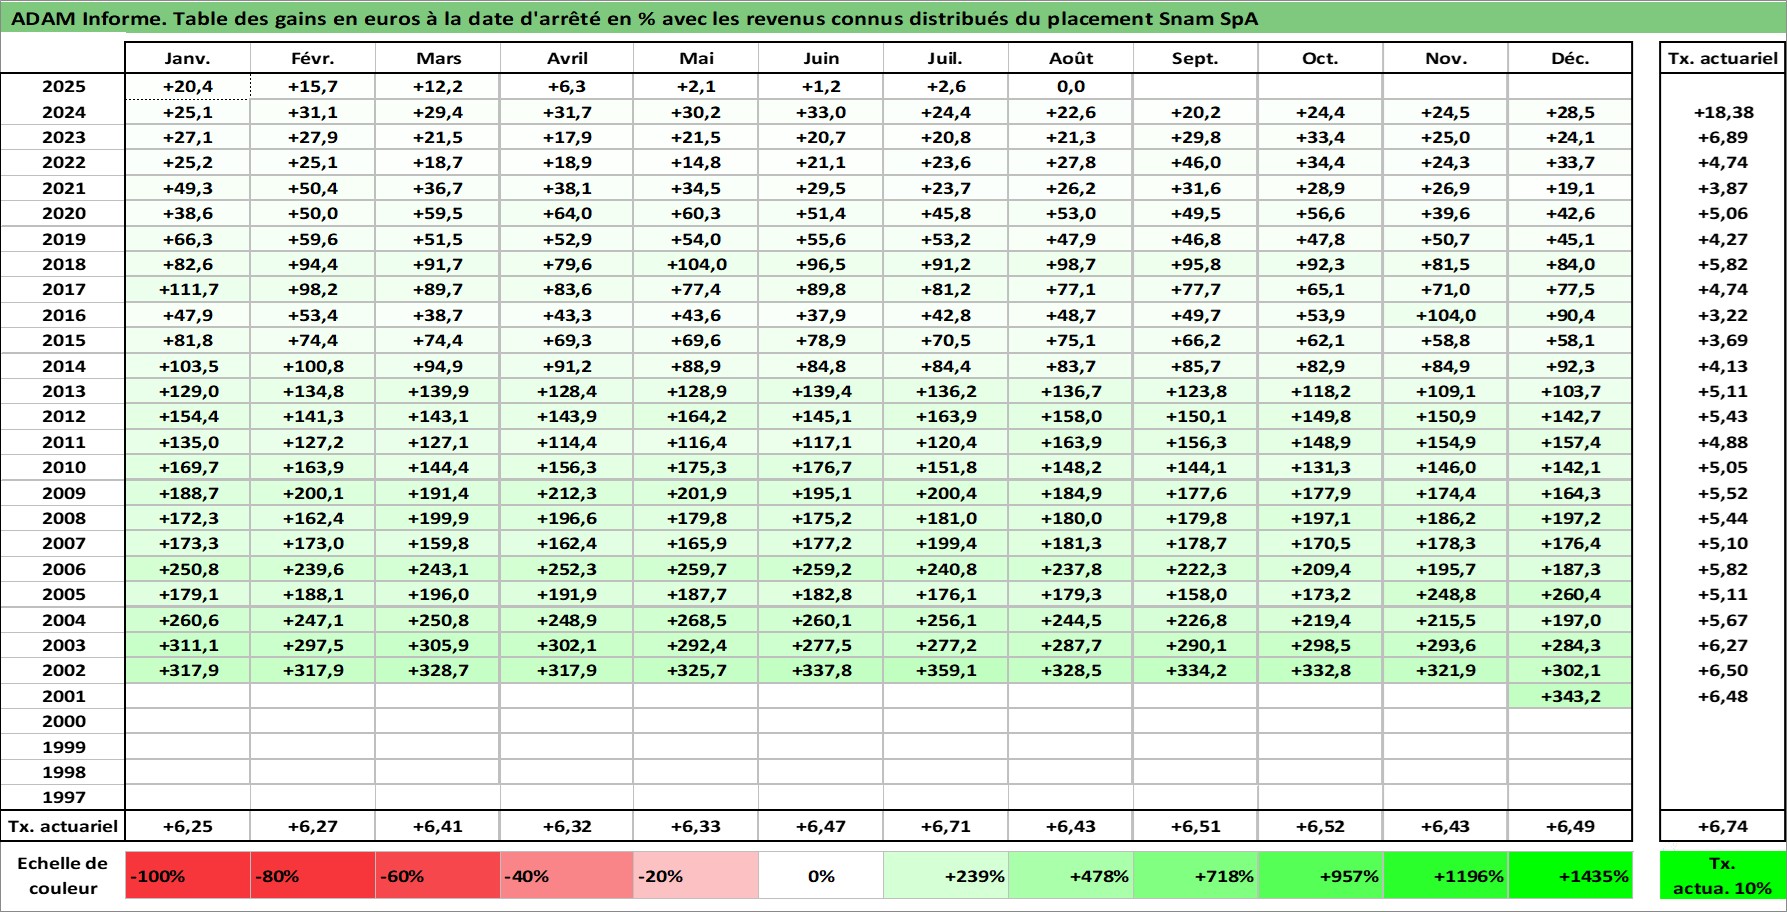Select the 2025 row label
This screenshot has height=912, width=1787.
[63, 87]
